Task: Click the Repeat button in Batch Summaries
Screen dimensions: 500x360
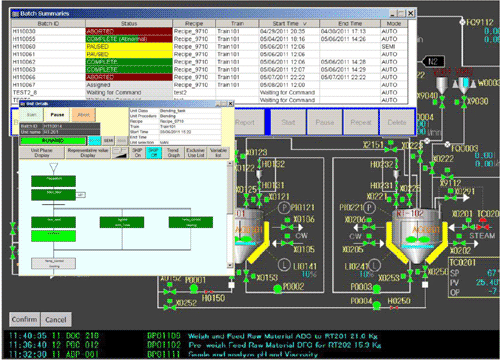Action: pyautogui.click(x=361, y=122)
